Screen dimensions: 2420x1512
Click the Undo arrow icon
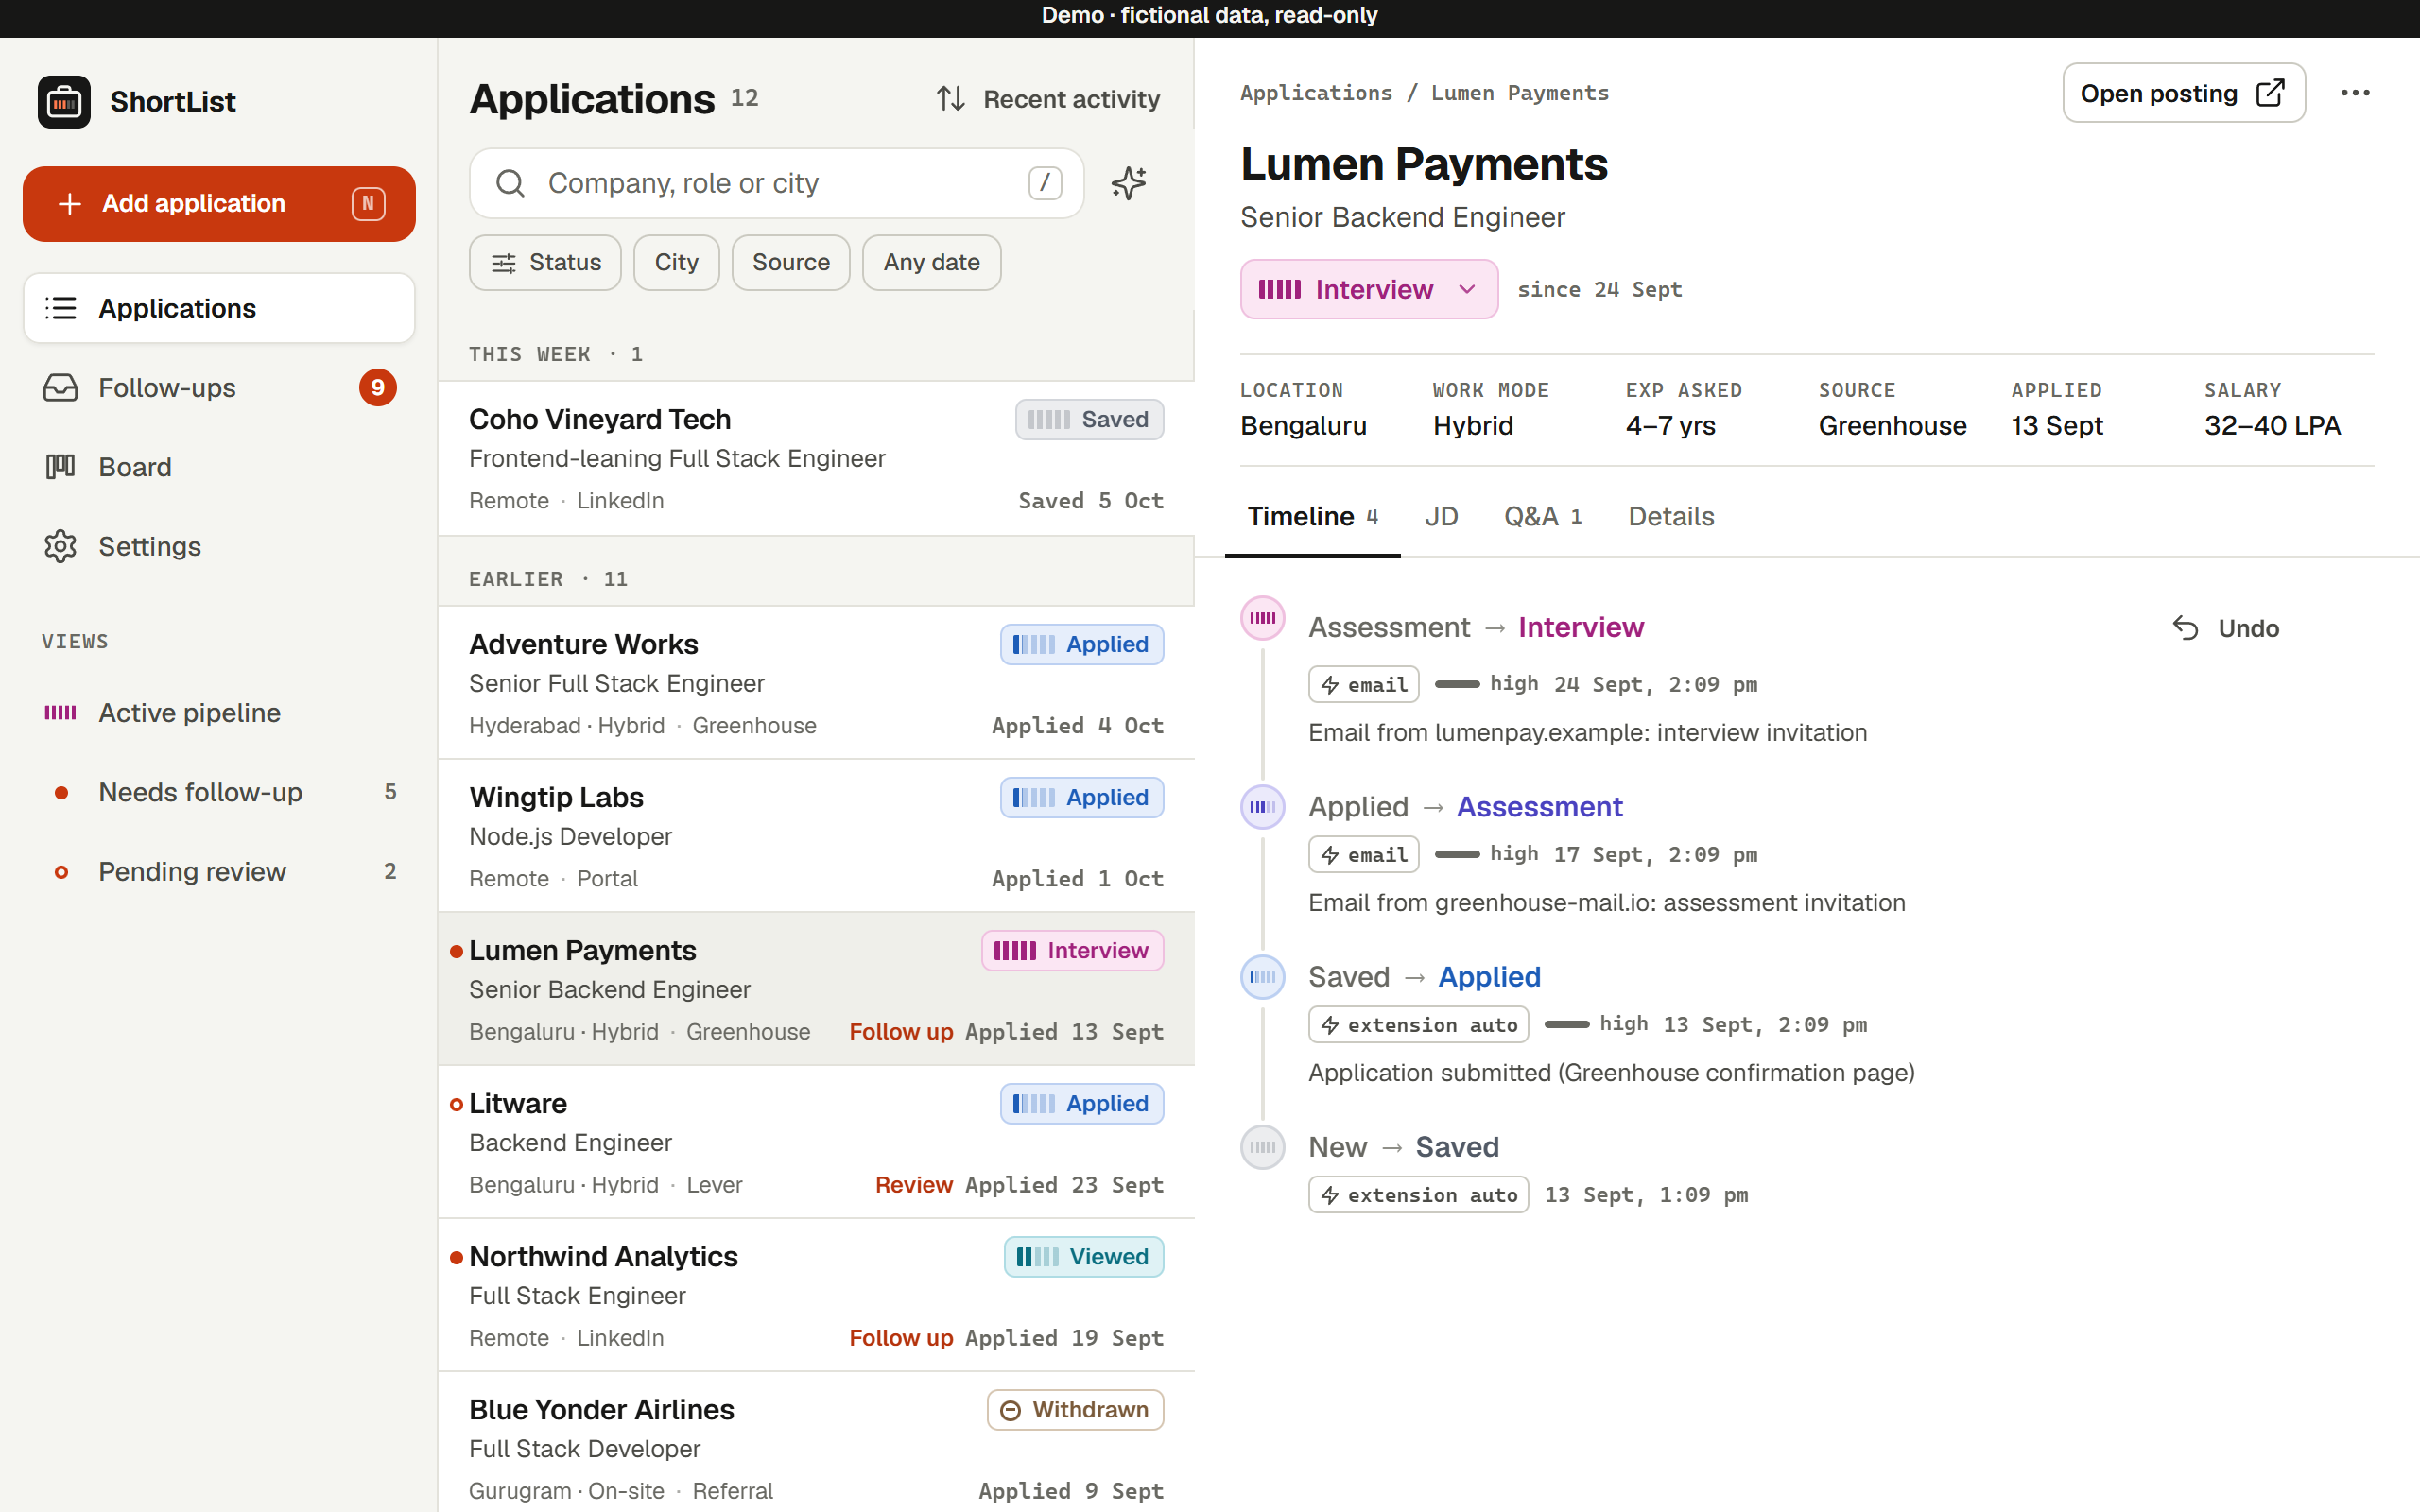tap(2185, 628)
